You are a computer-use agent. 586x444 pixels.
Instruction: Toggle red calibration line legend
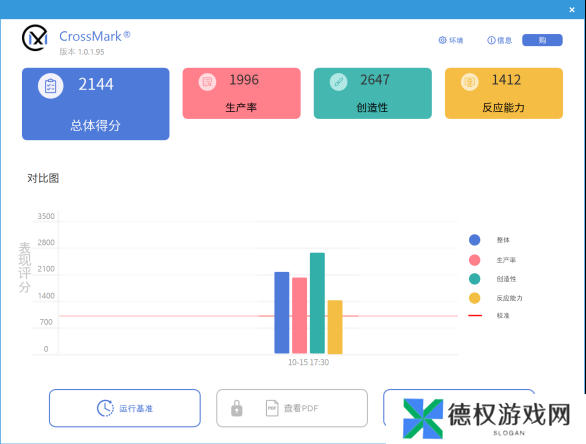475,315
